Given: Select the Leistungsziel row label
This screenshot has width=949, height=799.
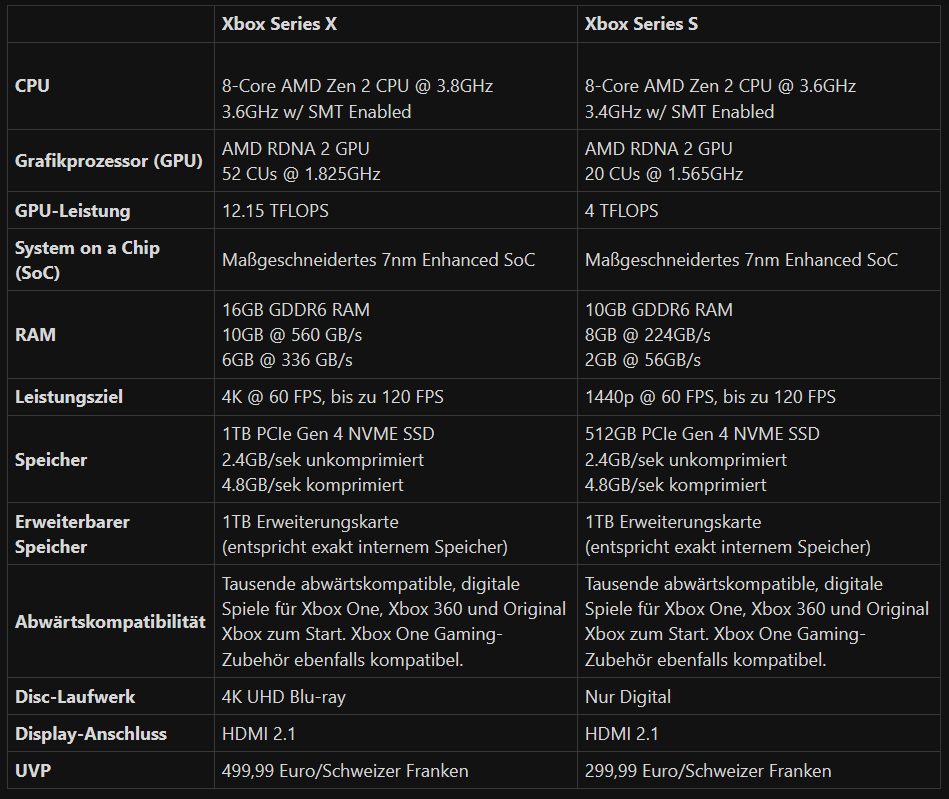Looking at the screenshot, I should (x=67, y=397).
